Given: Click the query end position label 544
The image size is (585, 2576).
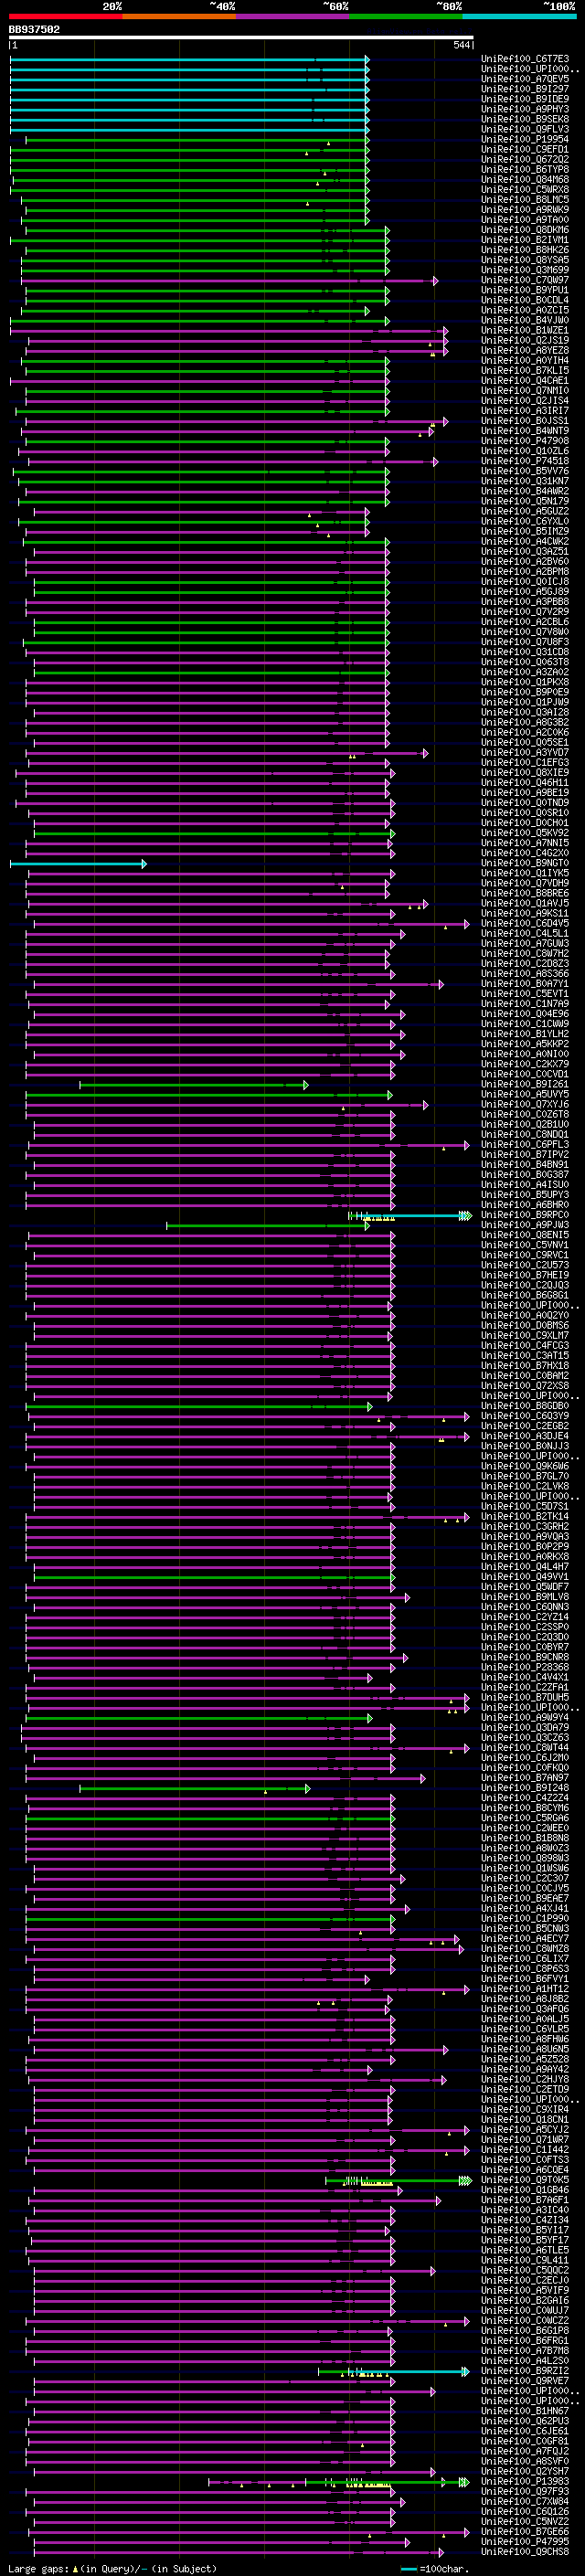Looking at the screenshot, I should pos(461,45).
